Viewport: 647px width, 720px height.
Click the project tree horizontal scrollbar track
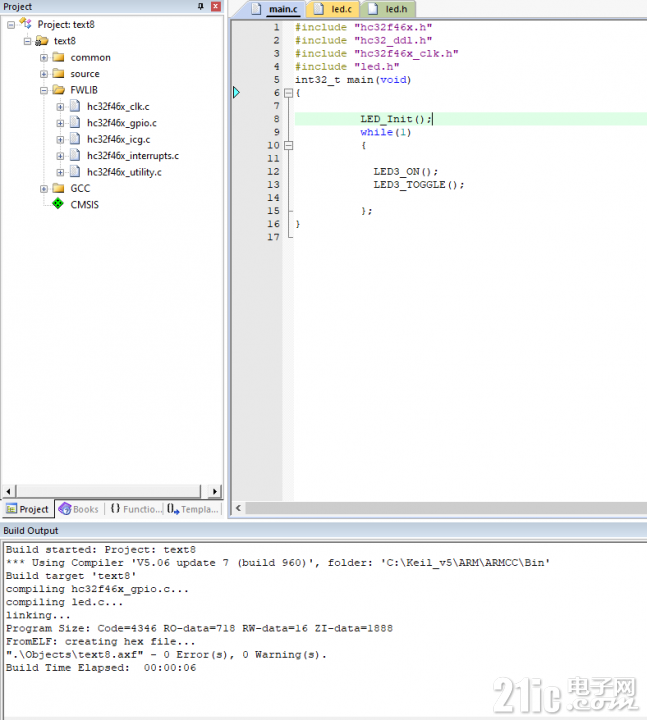(x=108, y=491)
